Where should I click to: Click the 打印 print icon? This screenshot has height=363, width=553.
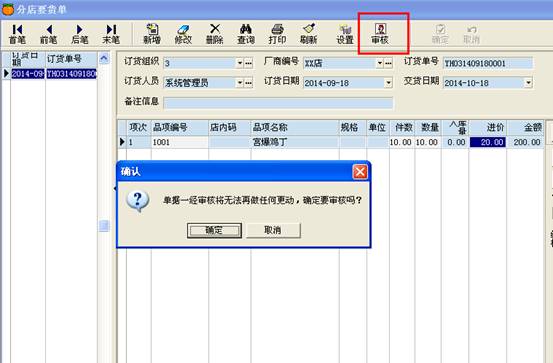pyautogui.click(x=277, y=34)
